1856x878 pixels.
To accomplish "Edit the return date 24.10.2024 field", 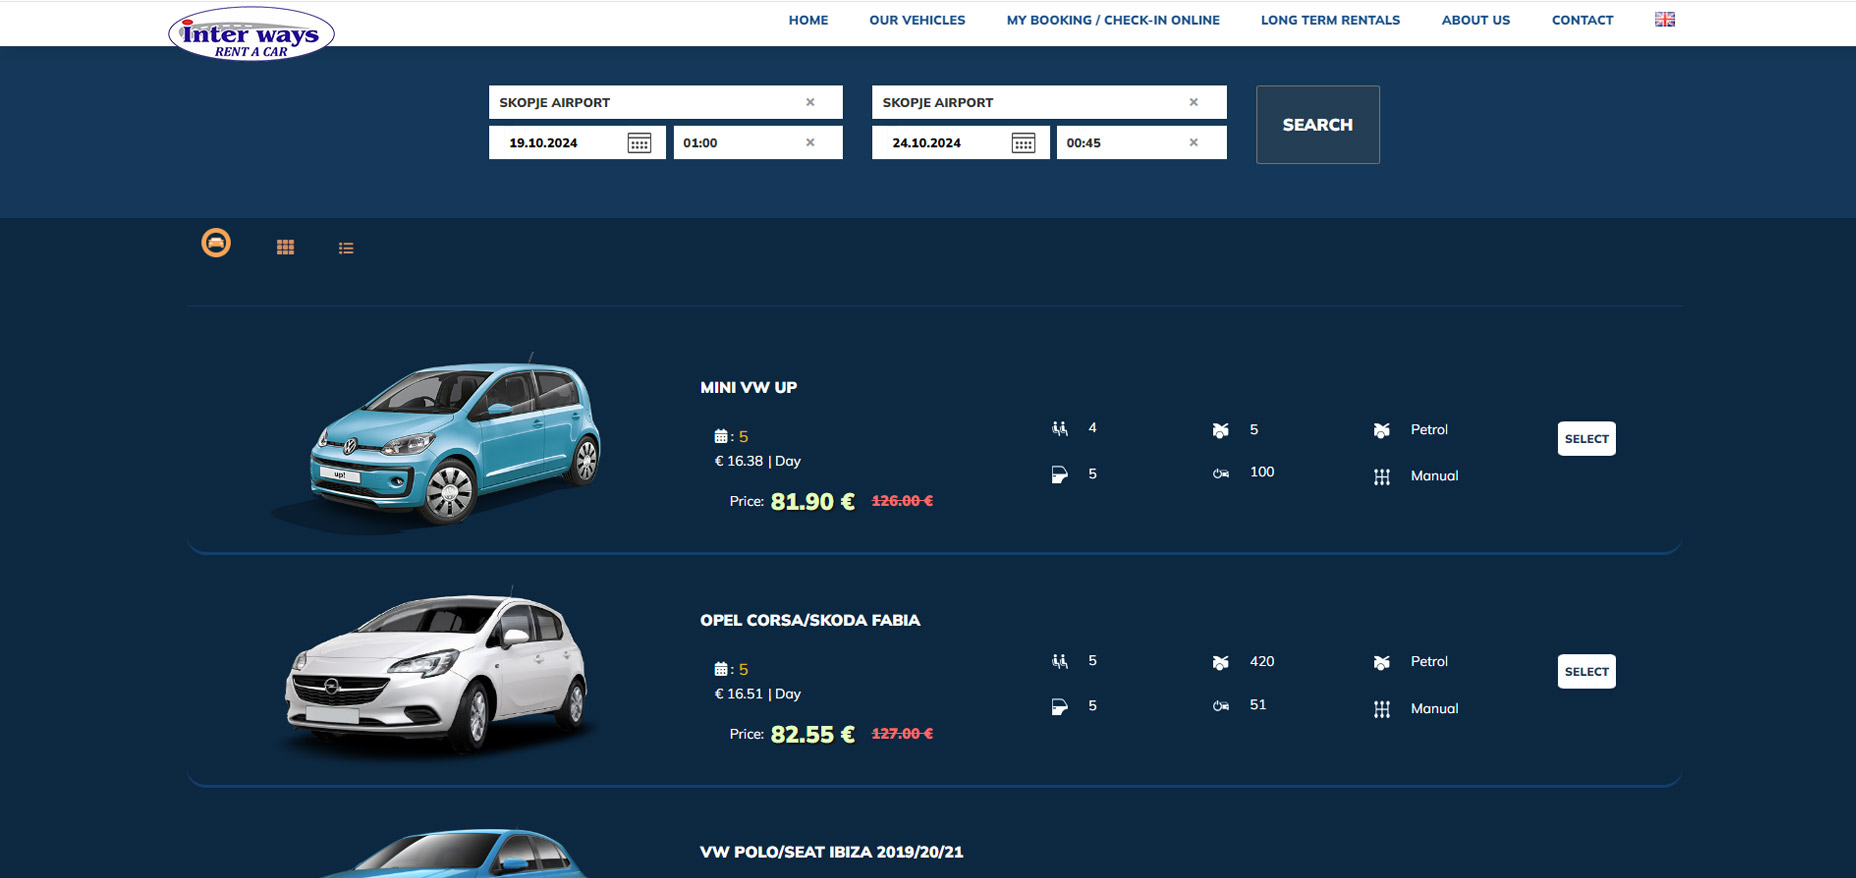I will coord(961,142).
